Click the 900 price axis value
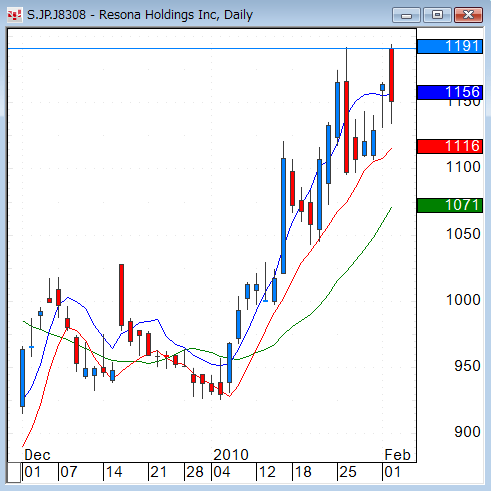The image size is (491, 491). (x=467, y=432)
